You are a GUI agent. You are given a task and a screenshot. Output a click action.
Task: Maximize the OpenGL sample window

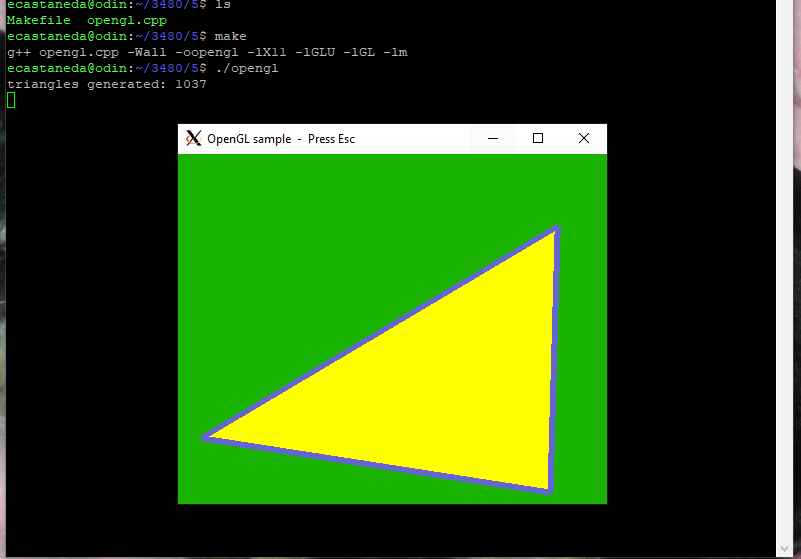pyautogui.click(x=538, y=138)
